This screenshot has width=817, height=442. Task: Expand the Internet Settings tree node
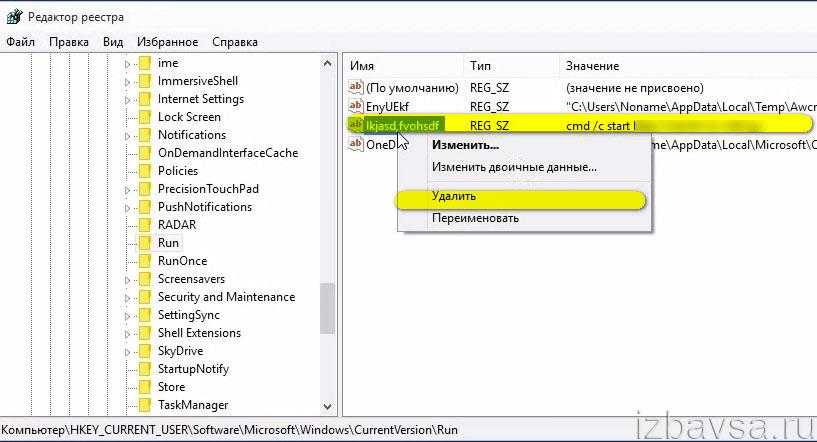(128, 99)
